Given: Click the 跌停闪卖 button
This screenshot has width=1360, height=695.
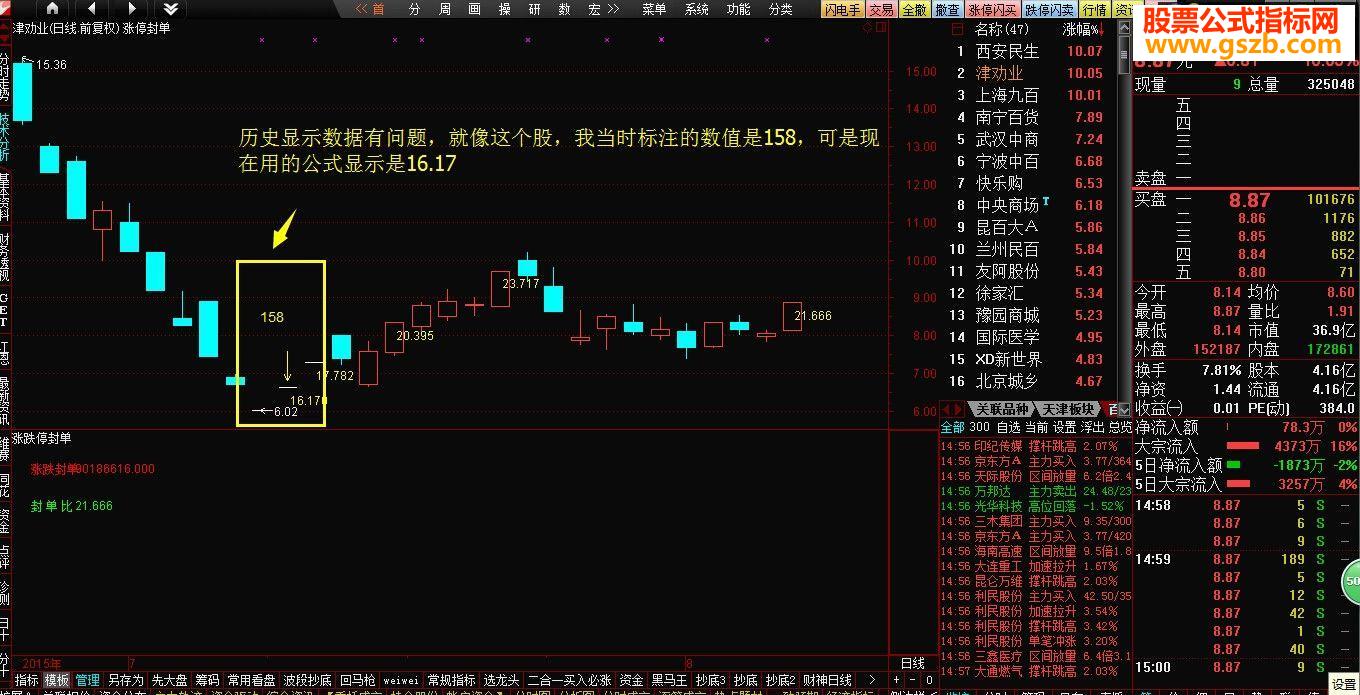Looking at the screenshot, I should 1048,9.
